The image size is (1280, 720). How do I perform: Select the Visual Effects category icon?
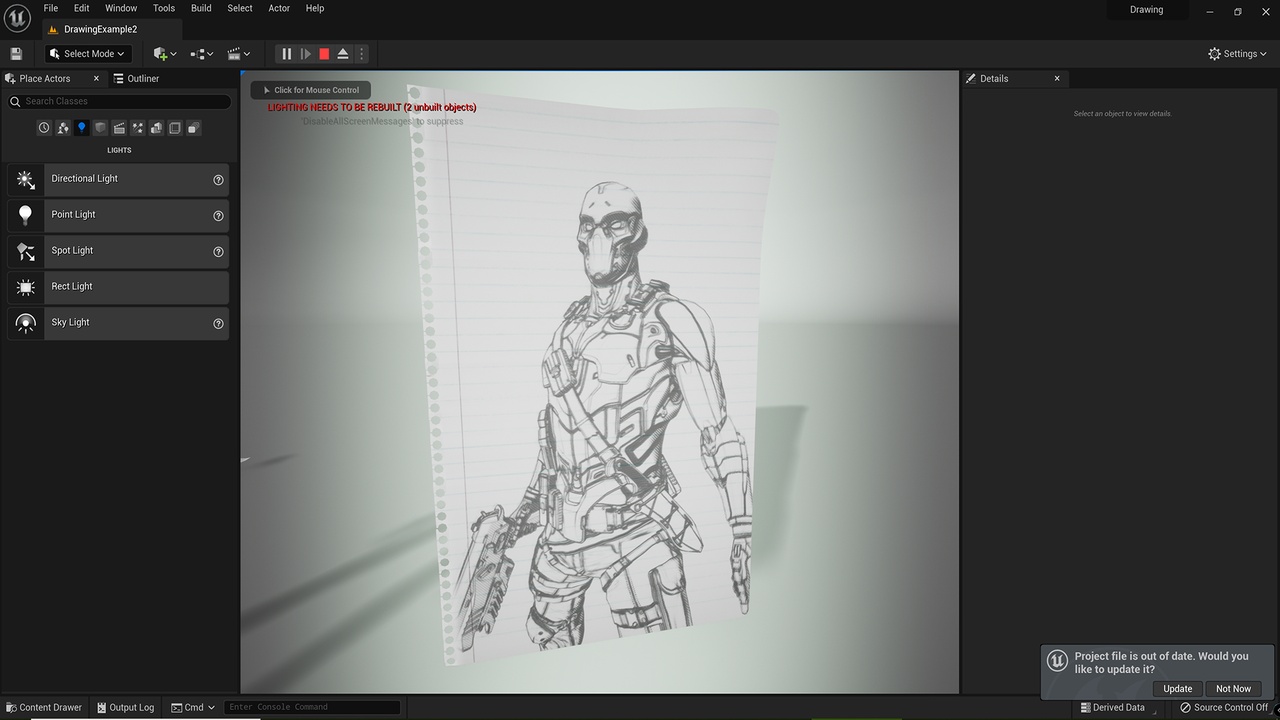(137, 127)
